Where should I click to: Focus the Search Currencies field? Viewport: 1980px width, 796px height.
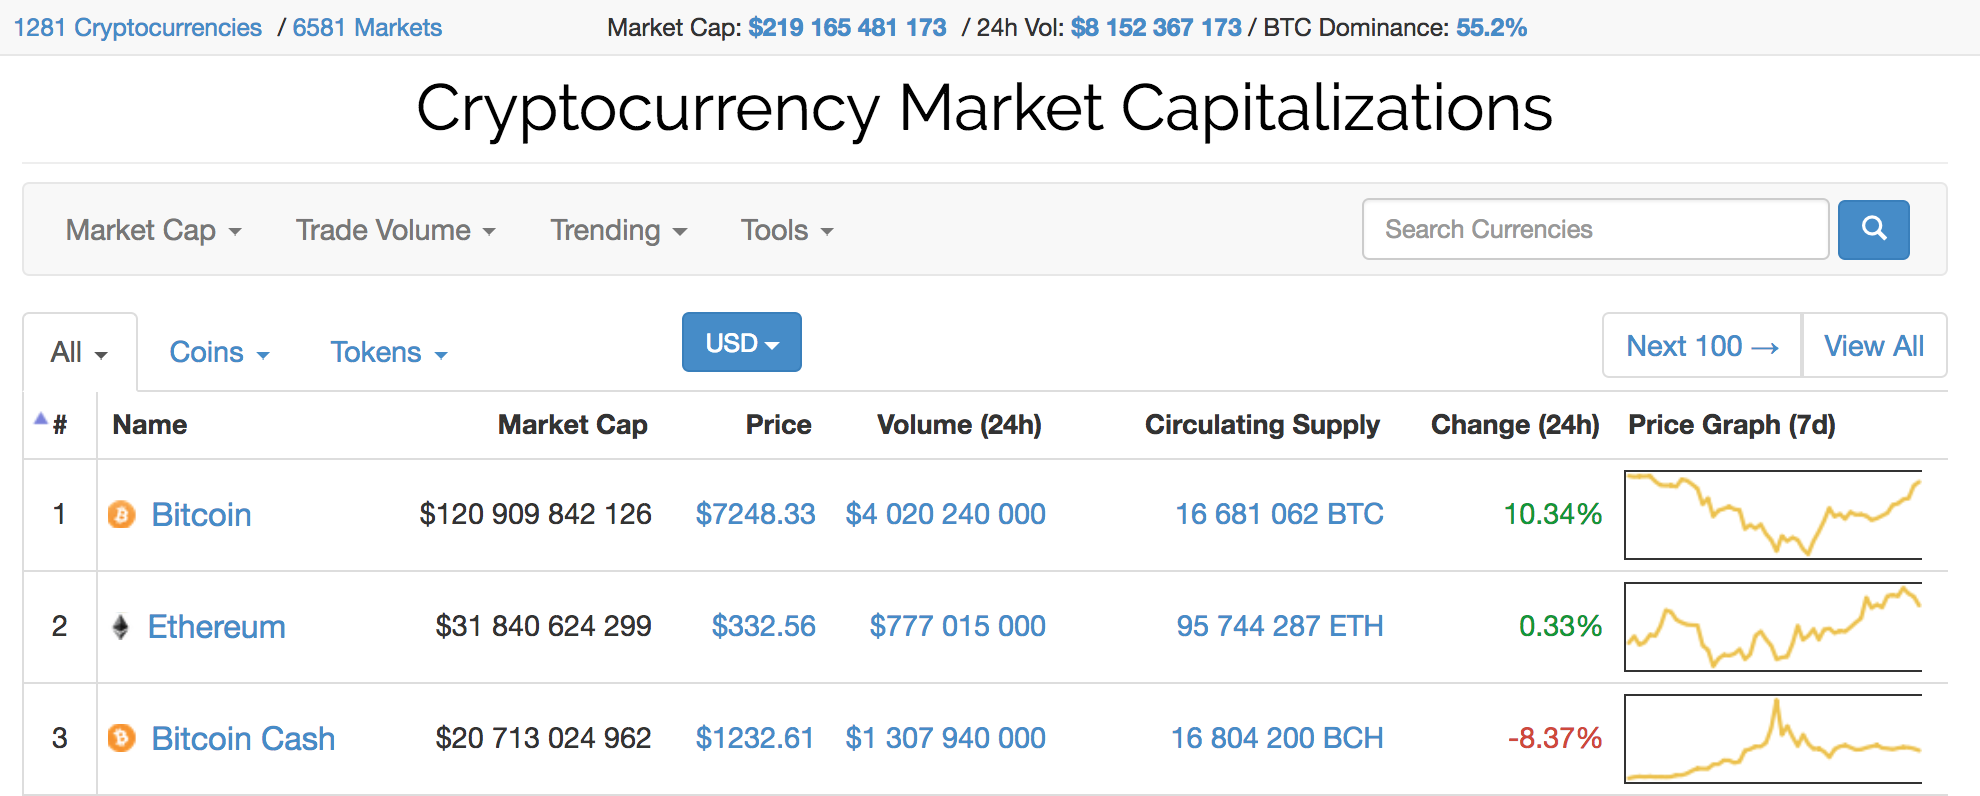(1595, 229)
